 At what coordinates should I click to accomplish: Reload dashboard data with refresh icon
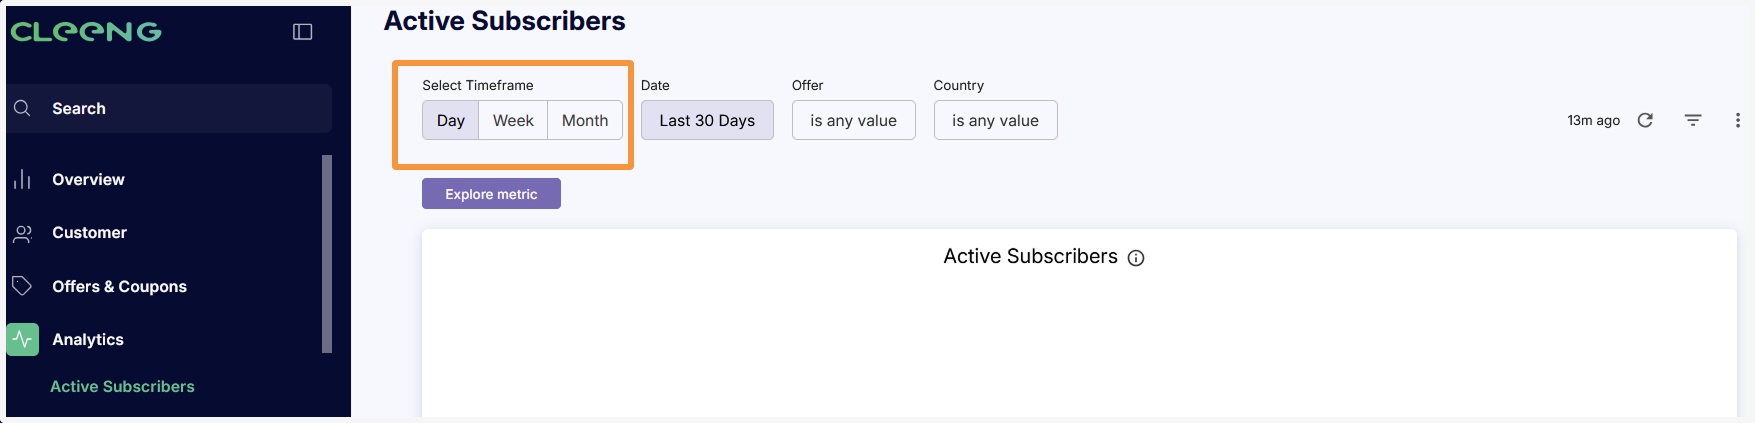pos(1645,120)
